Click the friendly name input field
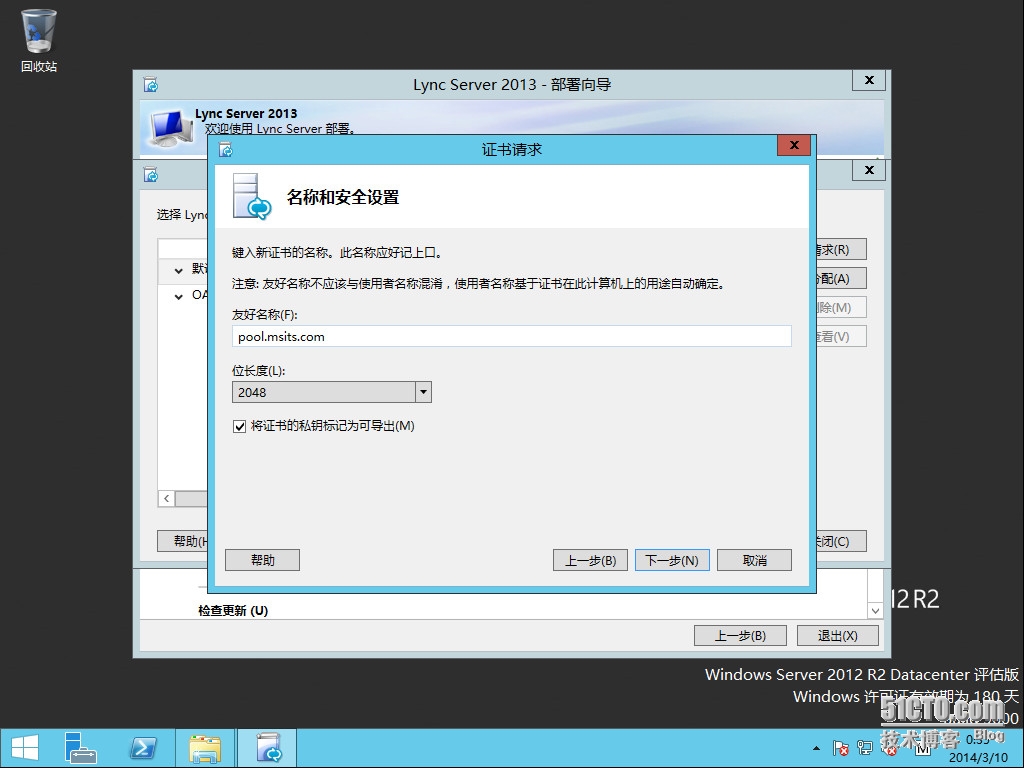1024x768 pixels. click(511, 336)
